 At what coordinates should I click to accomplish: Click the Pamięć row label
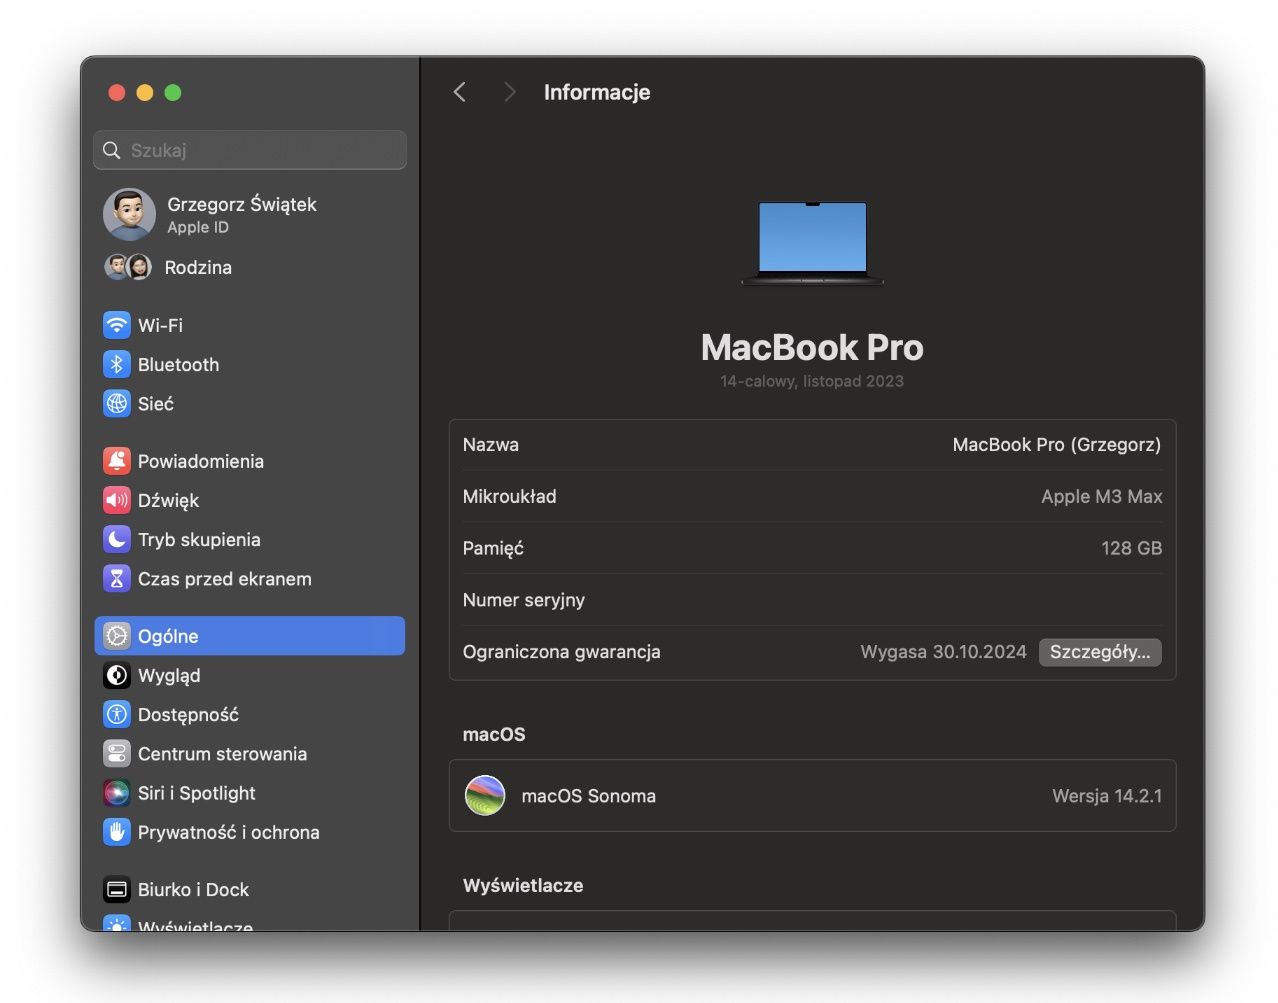click(x=493, y=549)
